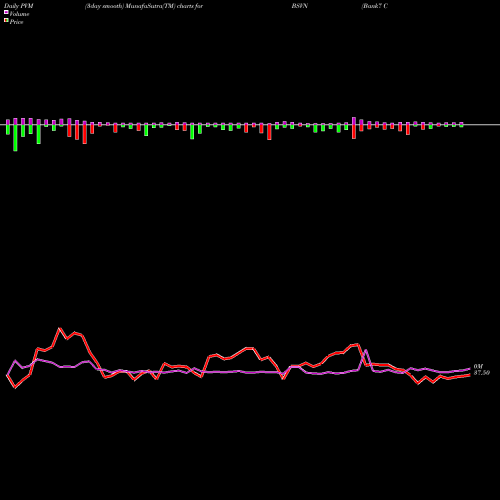Click the Volume legend color swatch

pyautogui.click(x=6, y=13)
